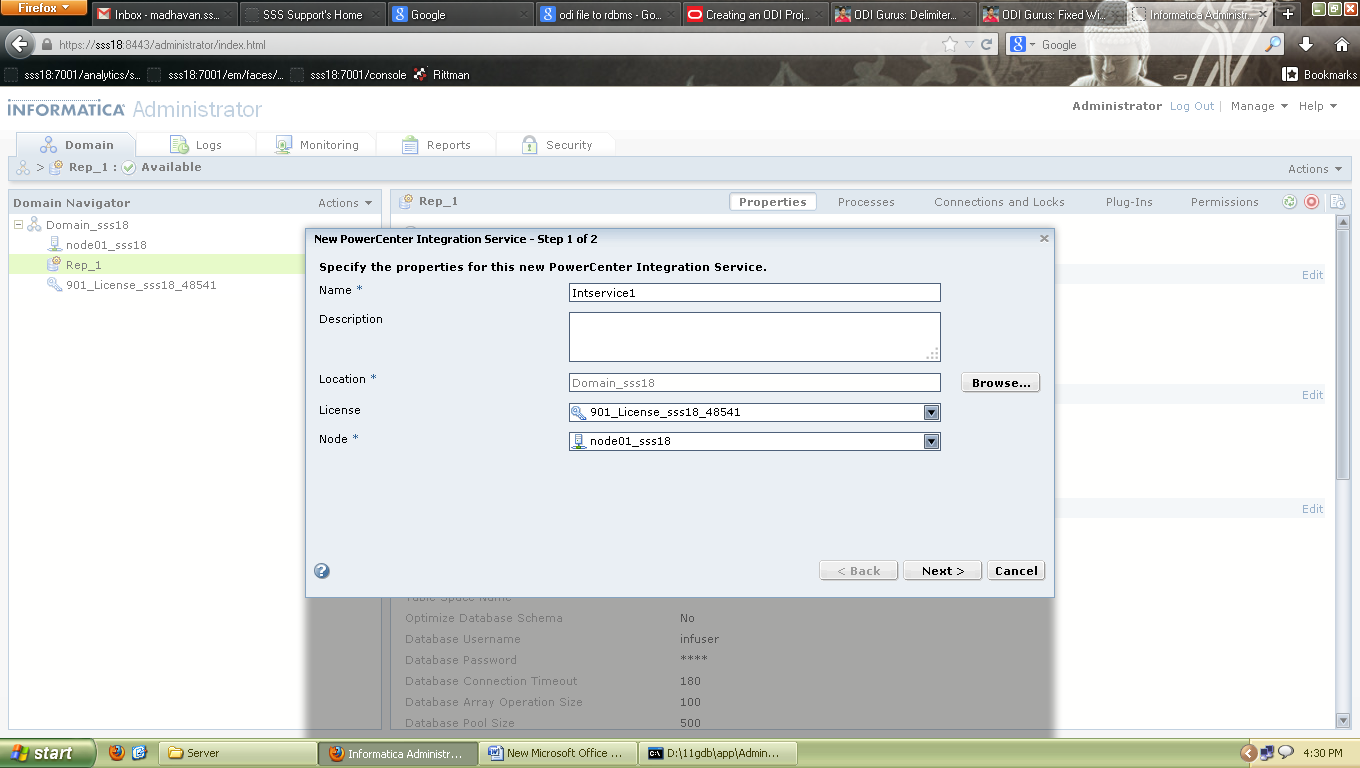Click the Database Username value infuser
This screenshot has width=1360, height=768.
699,639
